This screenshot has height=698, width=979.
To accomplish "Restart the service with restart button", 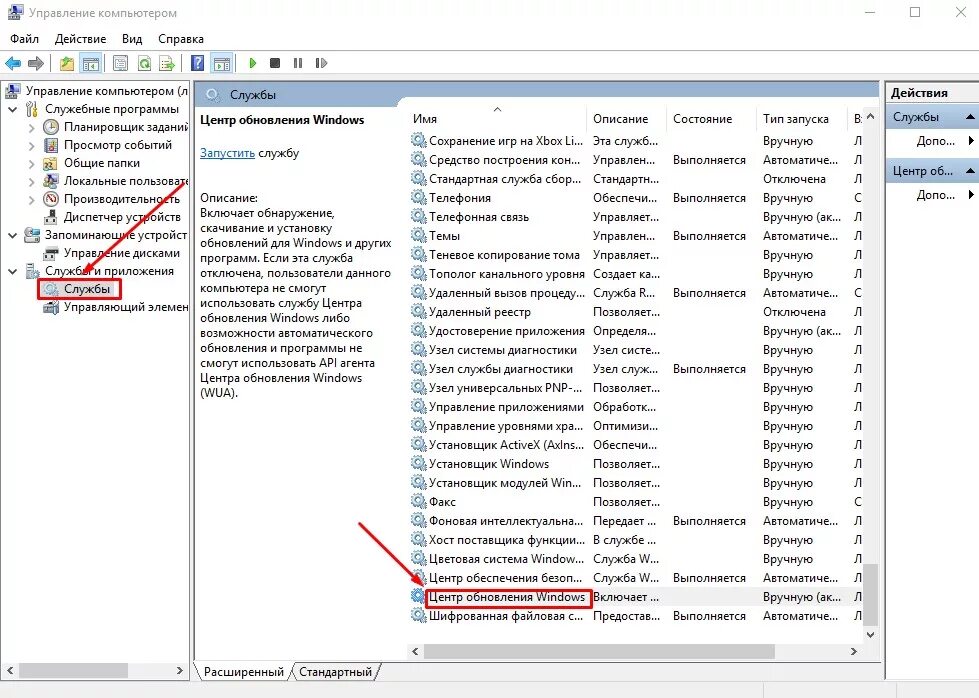I will 321,63.
